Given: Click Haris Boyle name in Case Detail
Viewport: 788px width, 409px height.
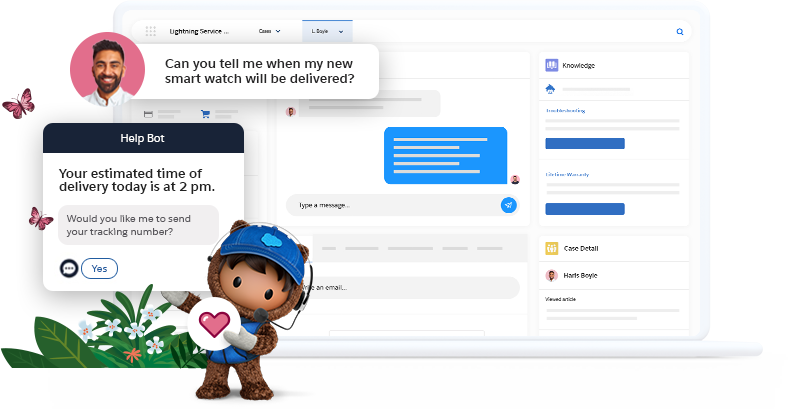Looking at the screenshot, I should (x=580, y=275).
